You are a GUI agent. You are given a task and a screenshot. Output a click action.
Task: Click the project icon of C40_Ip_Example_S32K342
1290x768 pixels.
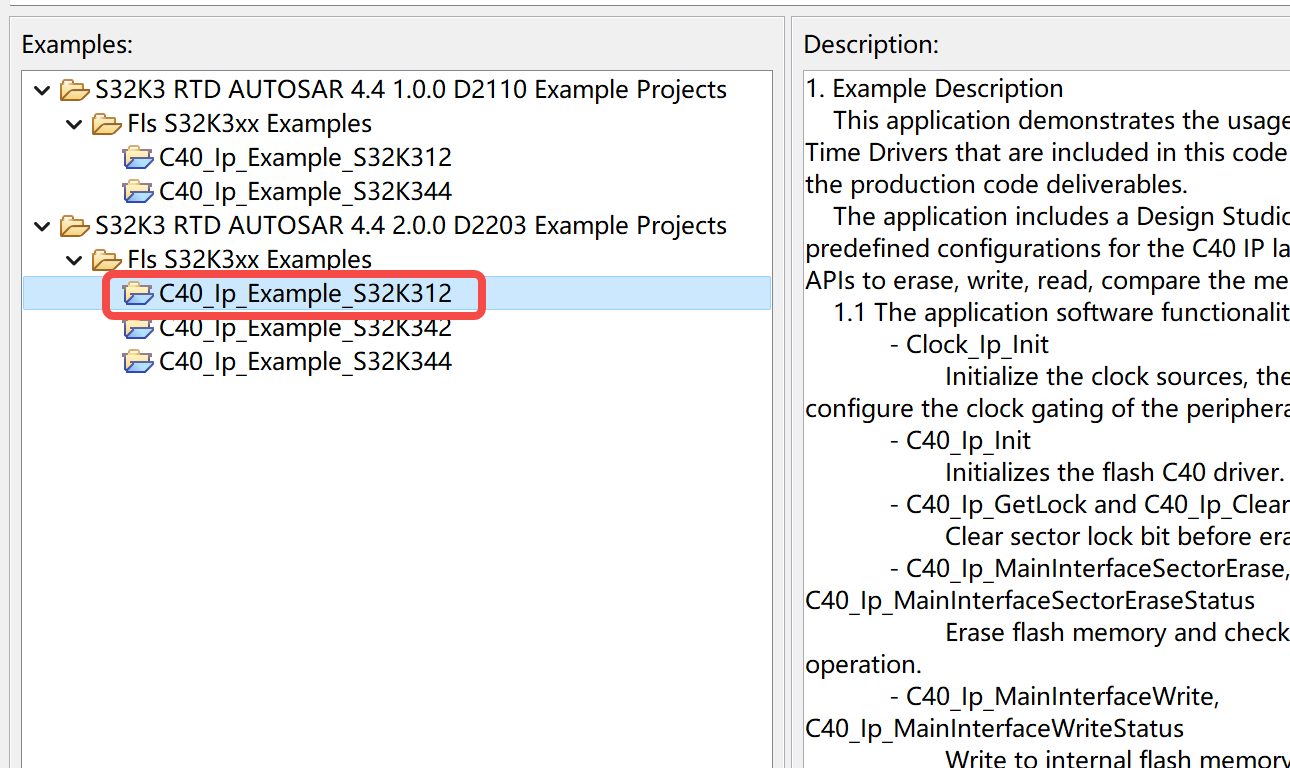(138, 328)
